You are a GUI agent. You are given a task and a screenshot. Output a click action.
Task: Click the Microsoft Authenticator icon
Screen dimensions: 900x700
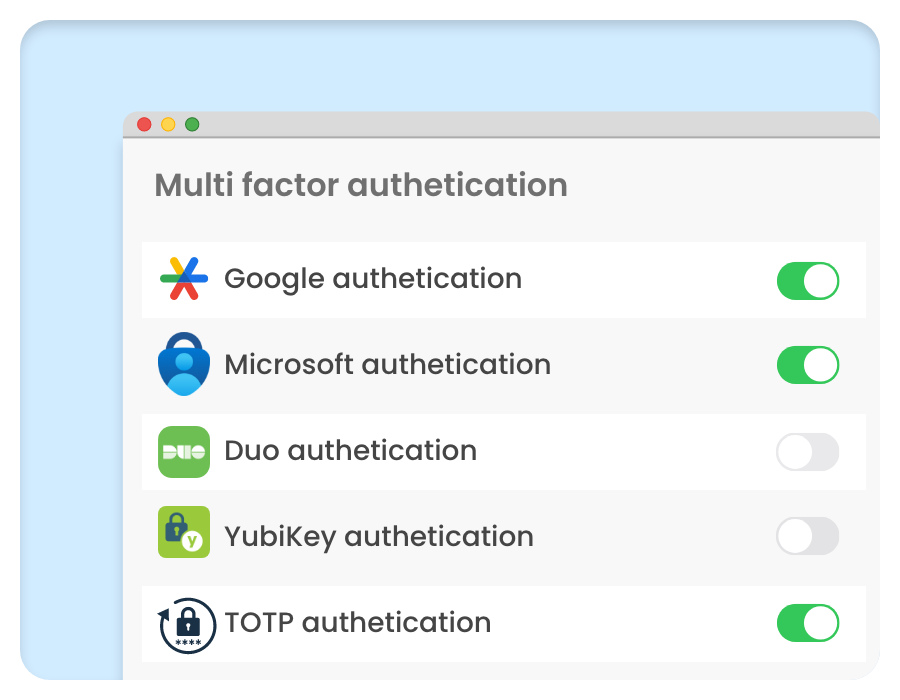click(184, 365)
